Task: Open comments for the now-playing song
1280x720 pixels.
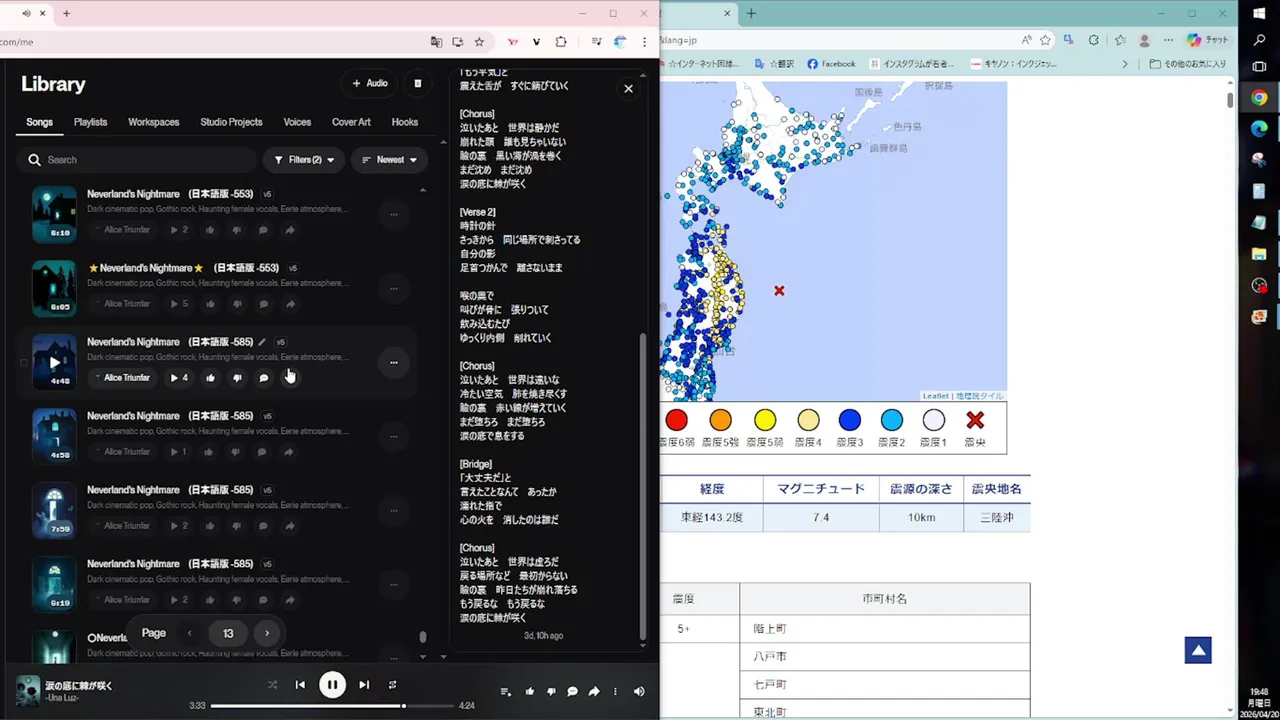Action: [572, 691]
